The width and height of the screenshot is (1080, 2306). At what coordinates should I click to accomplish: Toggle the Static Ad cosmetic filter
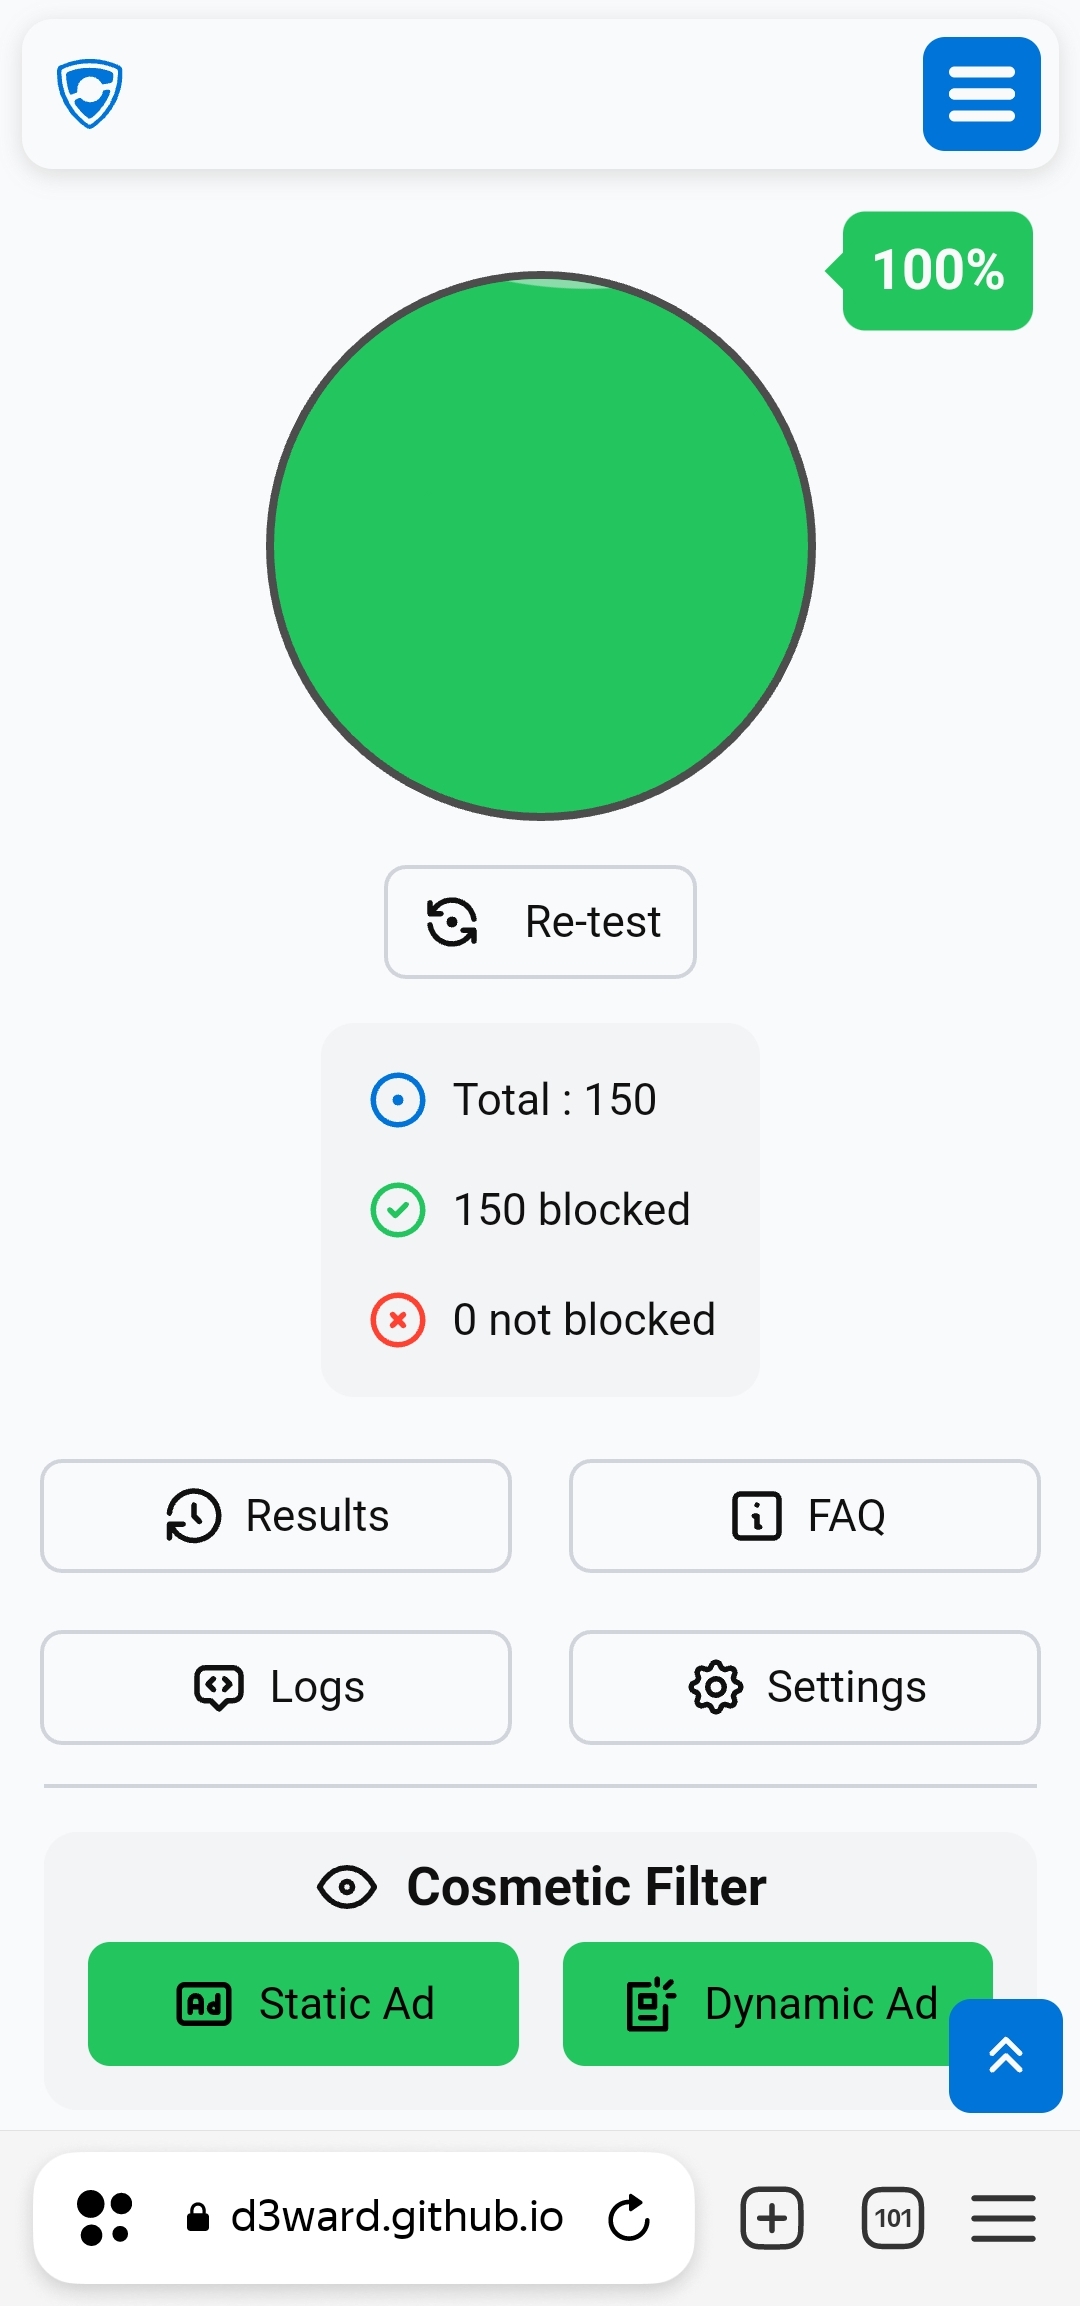[x=303, y=2004]
